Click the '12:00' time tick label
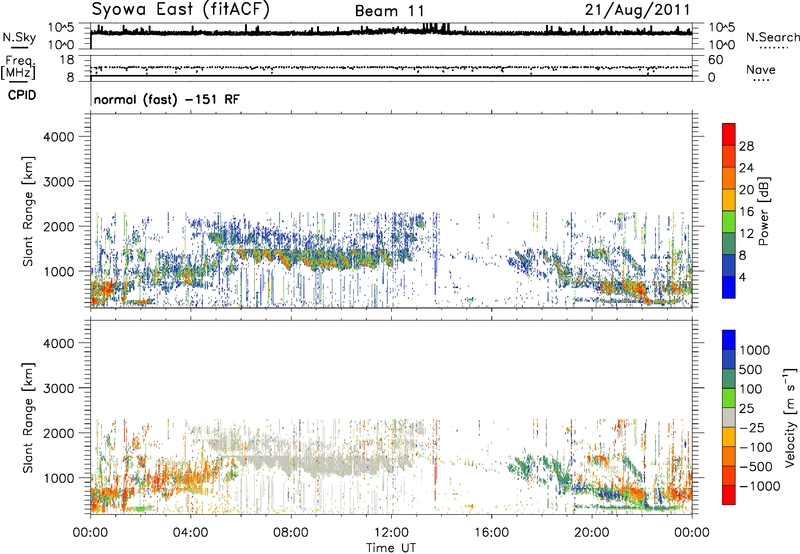Image resolution: width=800 pixels, height=554 pixels. coord(391,533)
